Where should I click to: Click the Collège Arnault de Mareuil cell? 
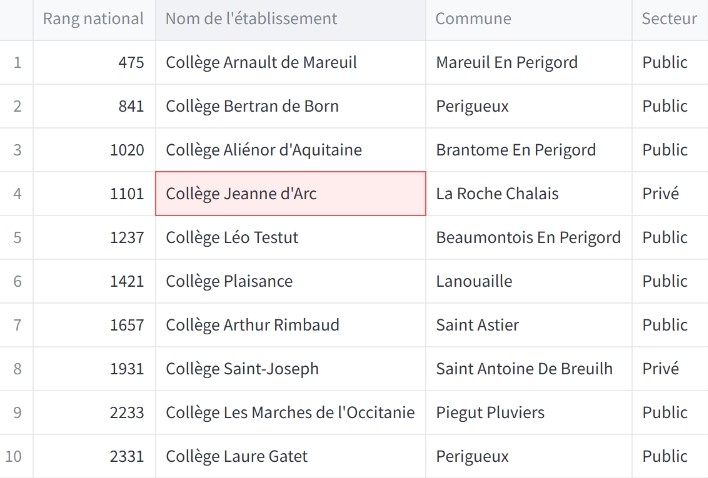point(261,62)
